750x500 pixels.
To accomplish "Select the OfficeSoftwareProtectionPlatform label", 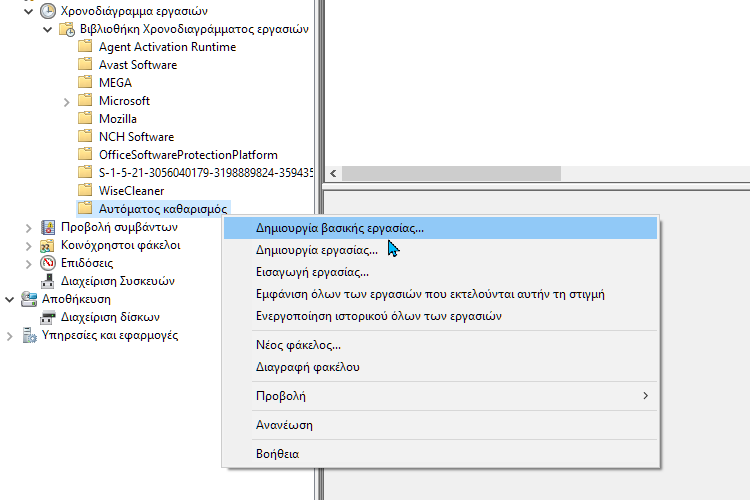I will pyautogui.click(x=188, y=155).
